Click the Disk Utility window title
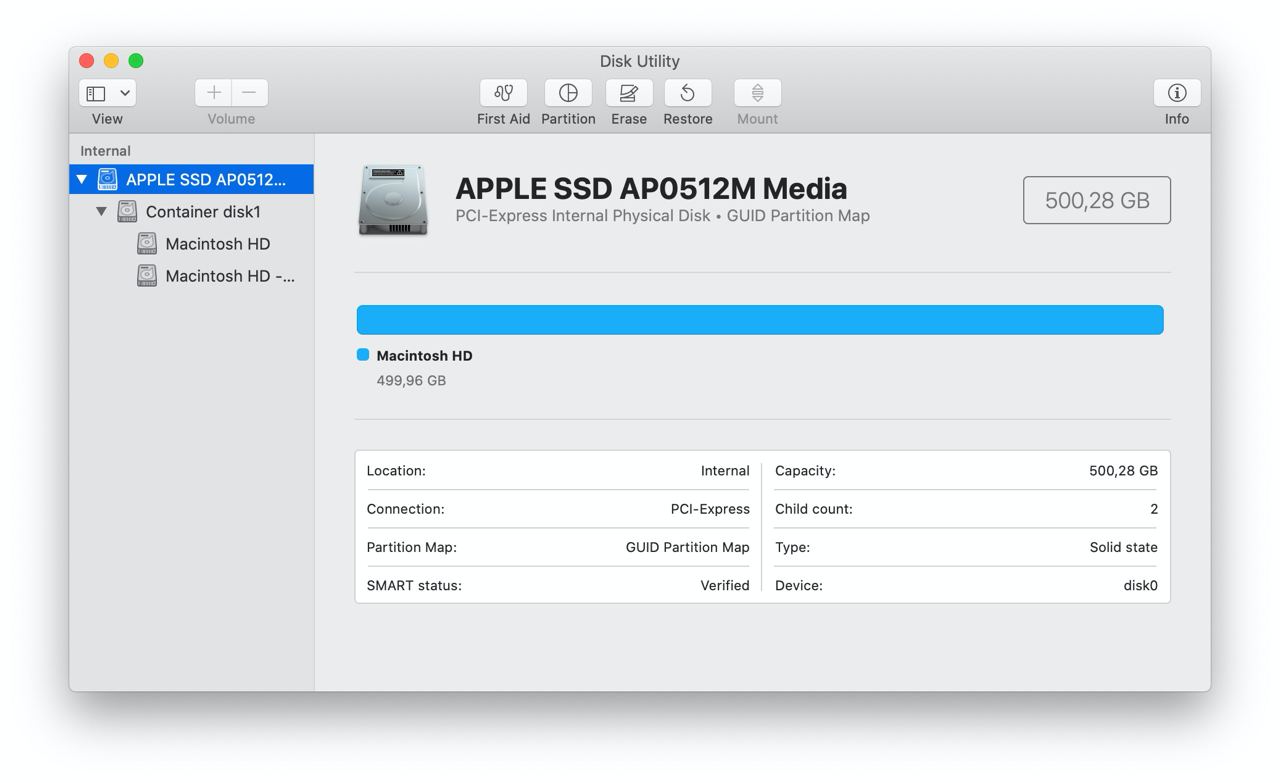 (x=640, y=61)
